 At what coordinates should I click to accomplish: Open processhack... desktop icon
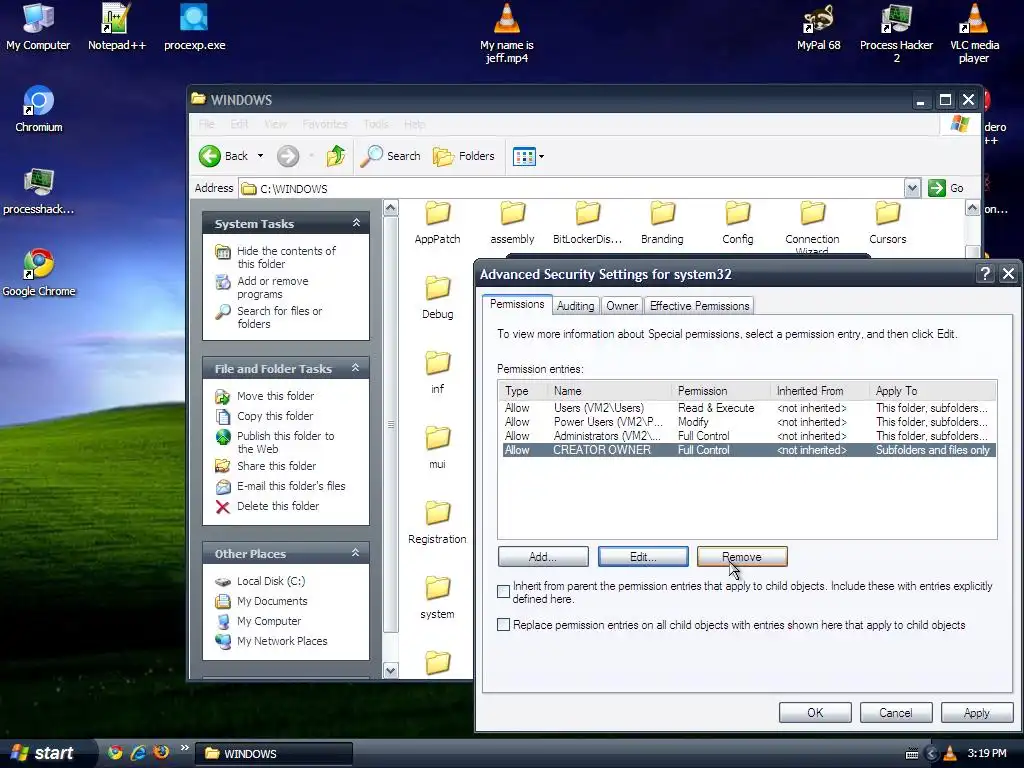pyautogui.click(x=39, y=191)
